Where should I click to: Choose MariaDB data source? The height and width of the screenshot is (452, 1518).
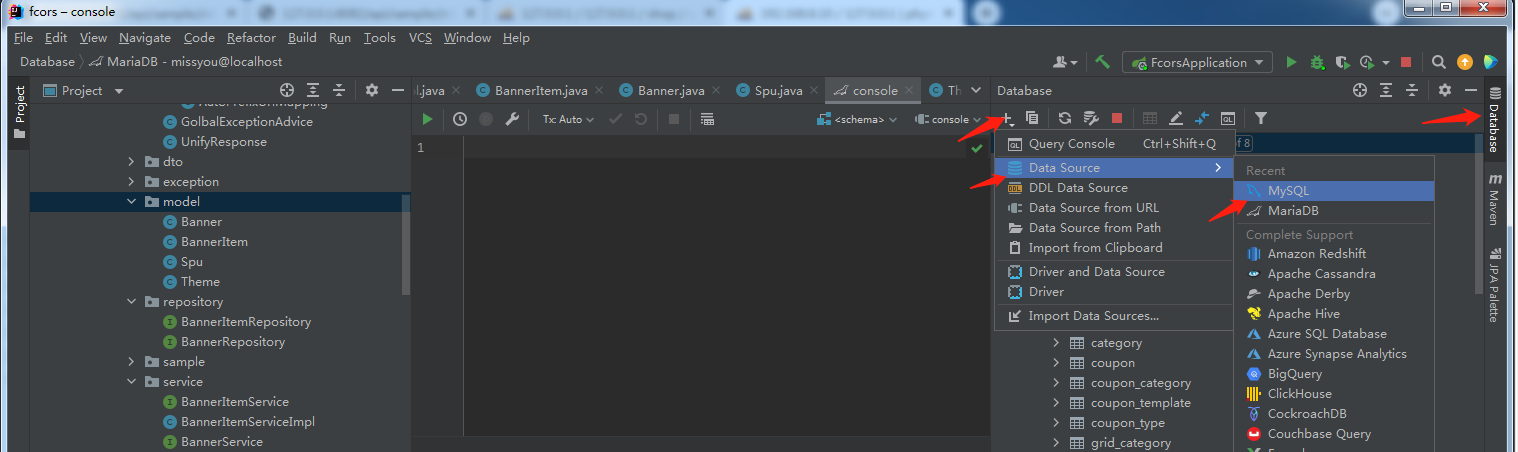point(1334,211)
